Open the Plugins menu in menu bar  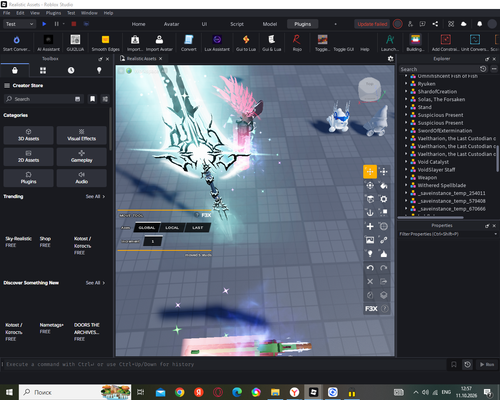(53, 13)
